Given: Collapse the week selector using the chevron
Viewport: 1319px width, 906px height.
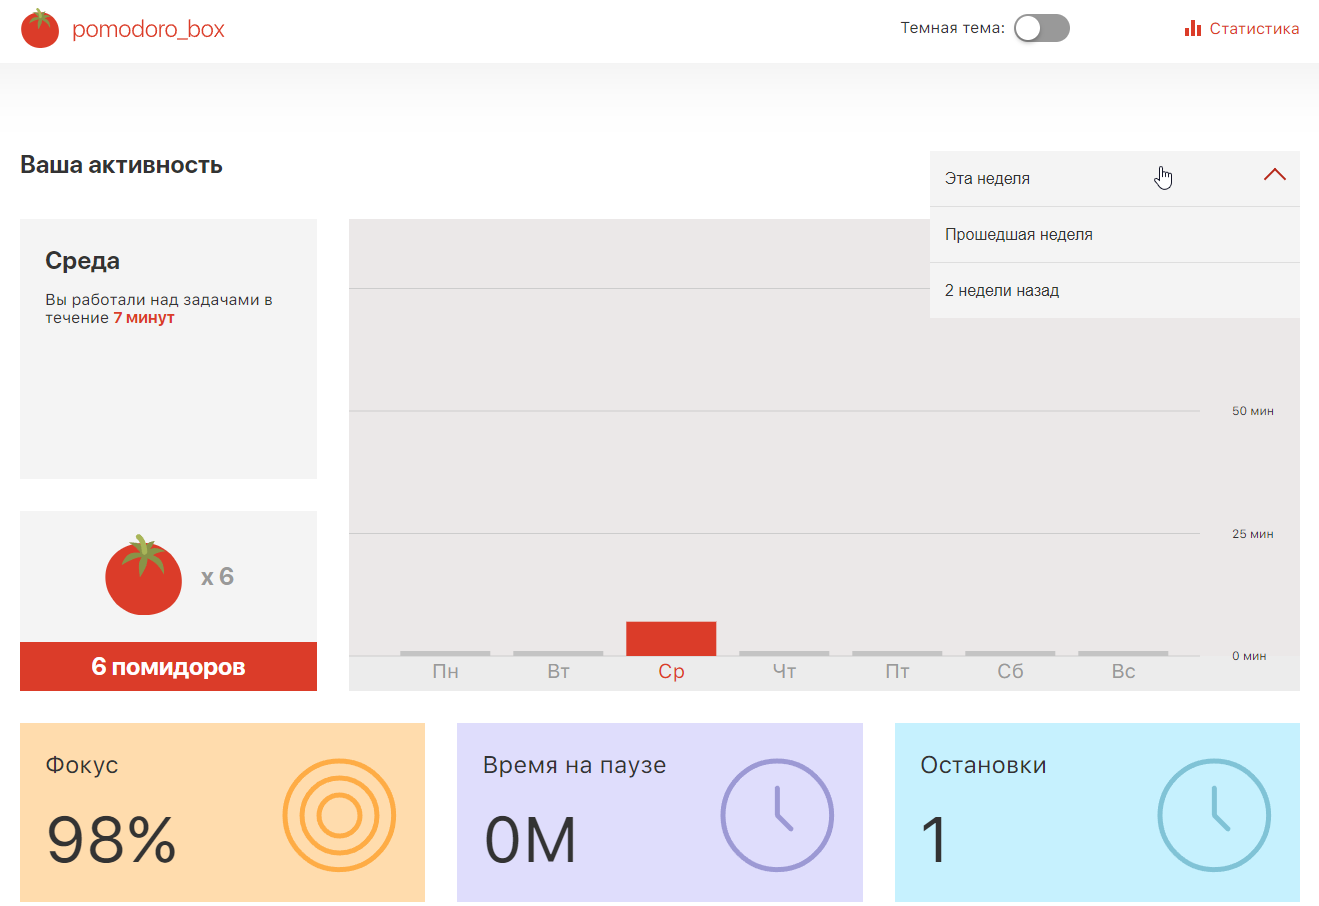Looking at the screenshot, I should click(x=1274, y=175).
